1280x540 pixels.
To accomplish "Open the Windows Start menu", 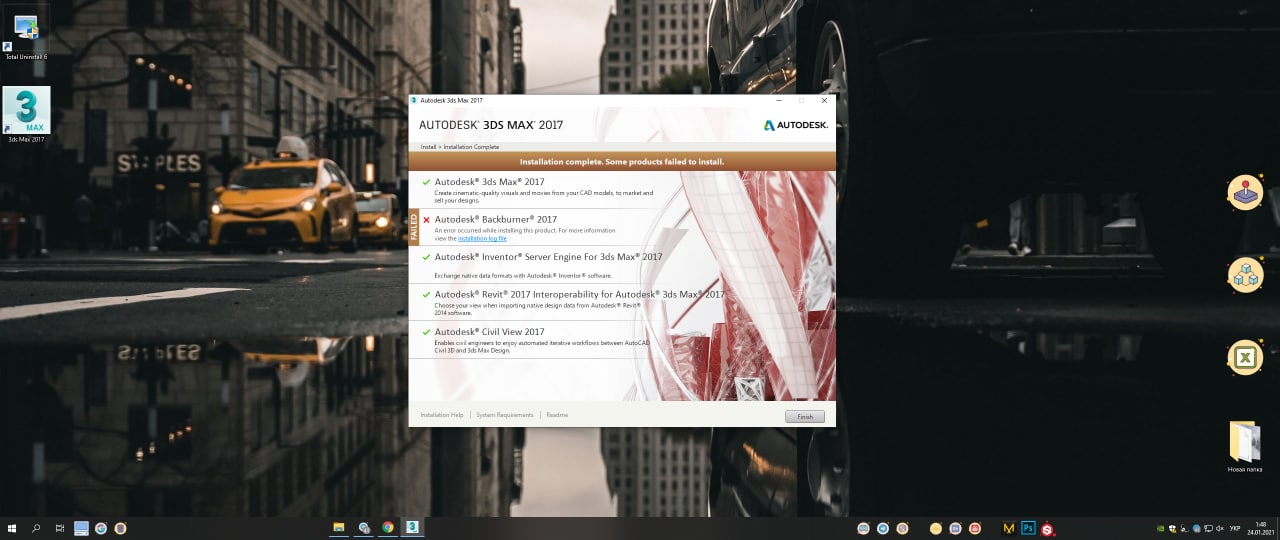I will [12, 528].
